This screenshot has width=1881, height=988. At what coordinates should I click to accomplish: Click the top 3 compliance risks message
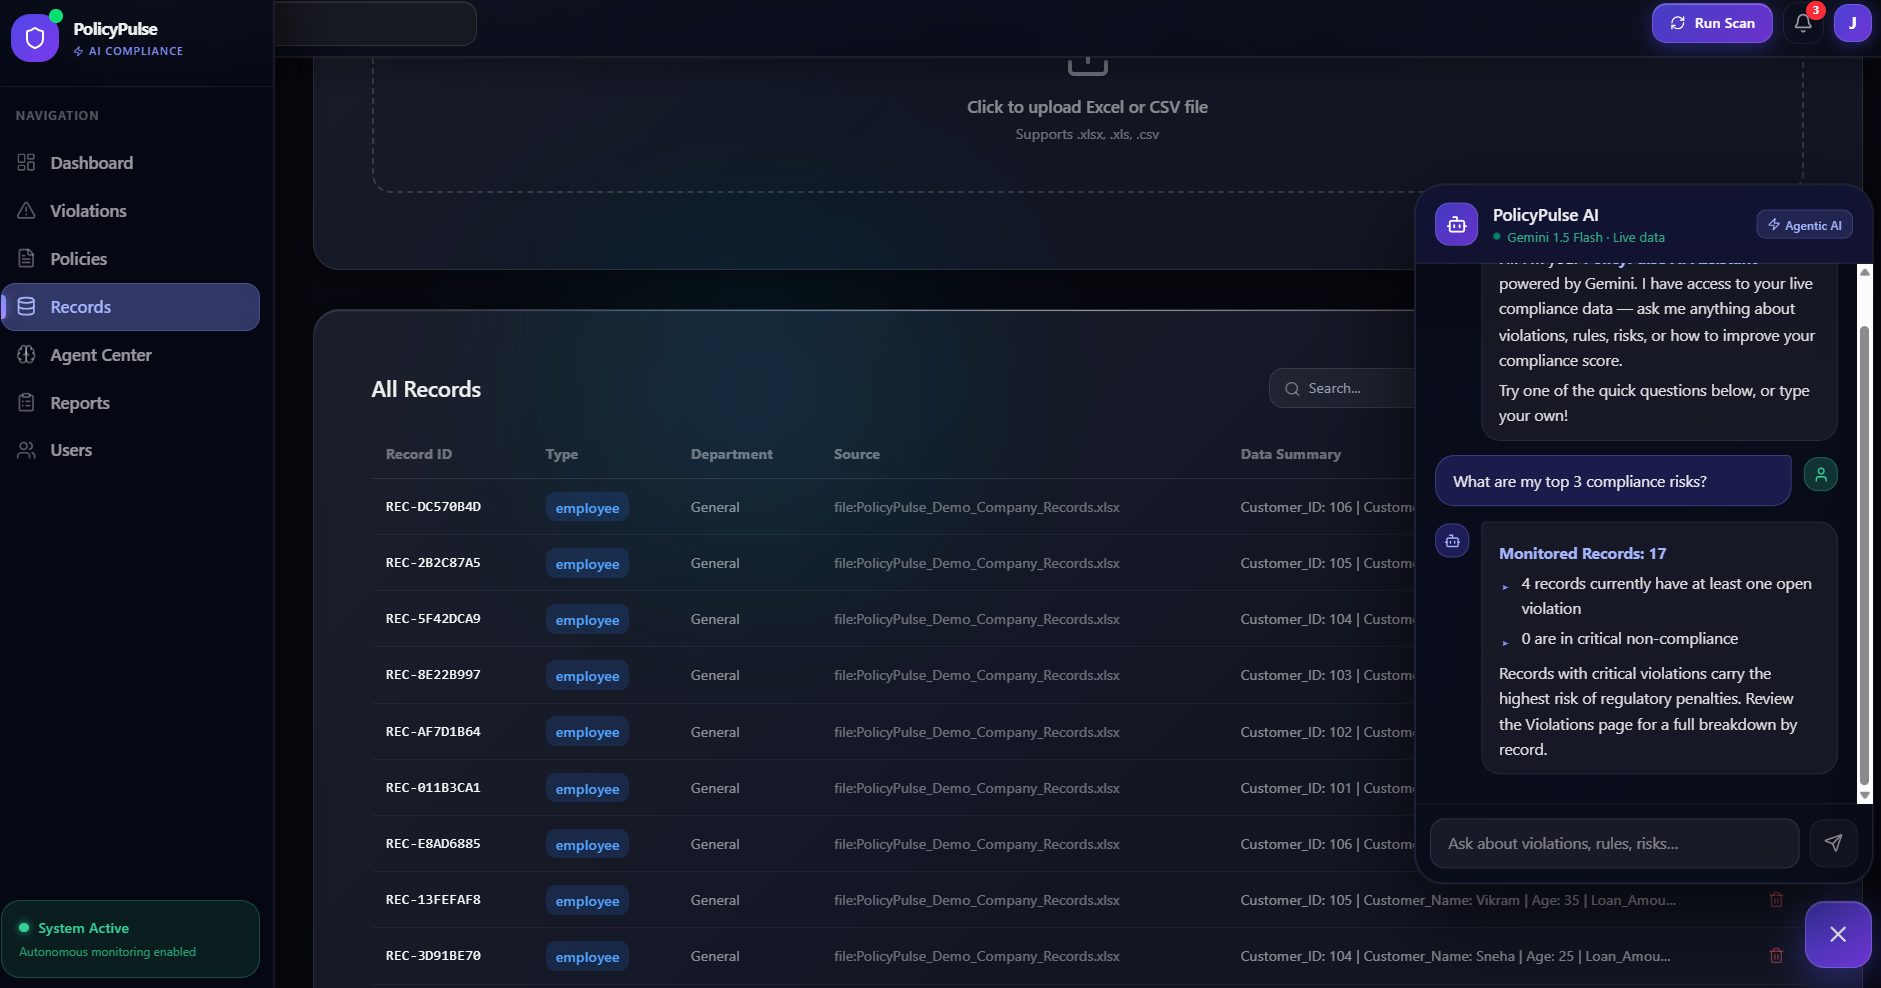(x=1613, y=481)
